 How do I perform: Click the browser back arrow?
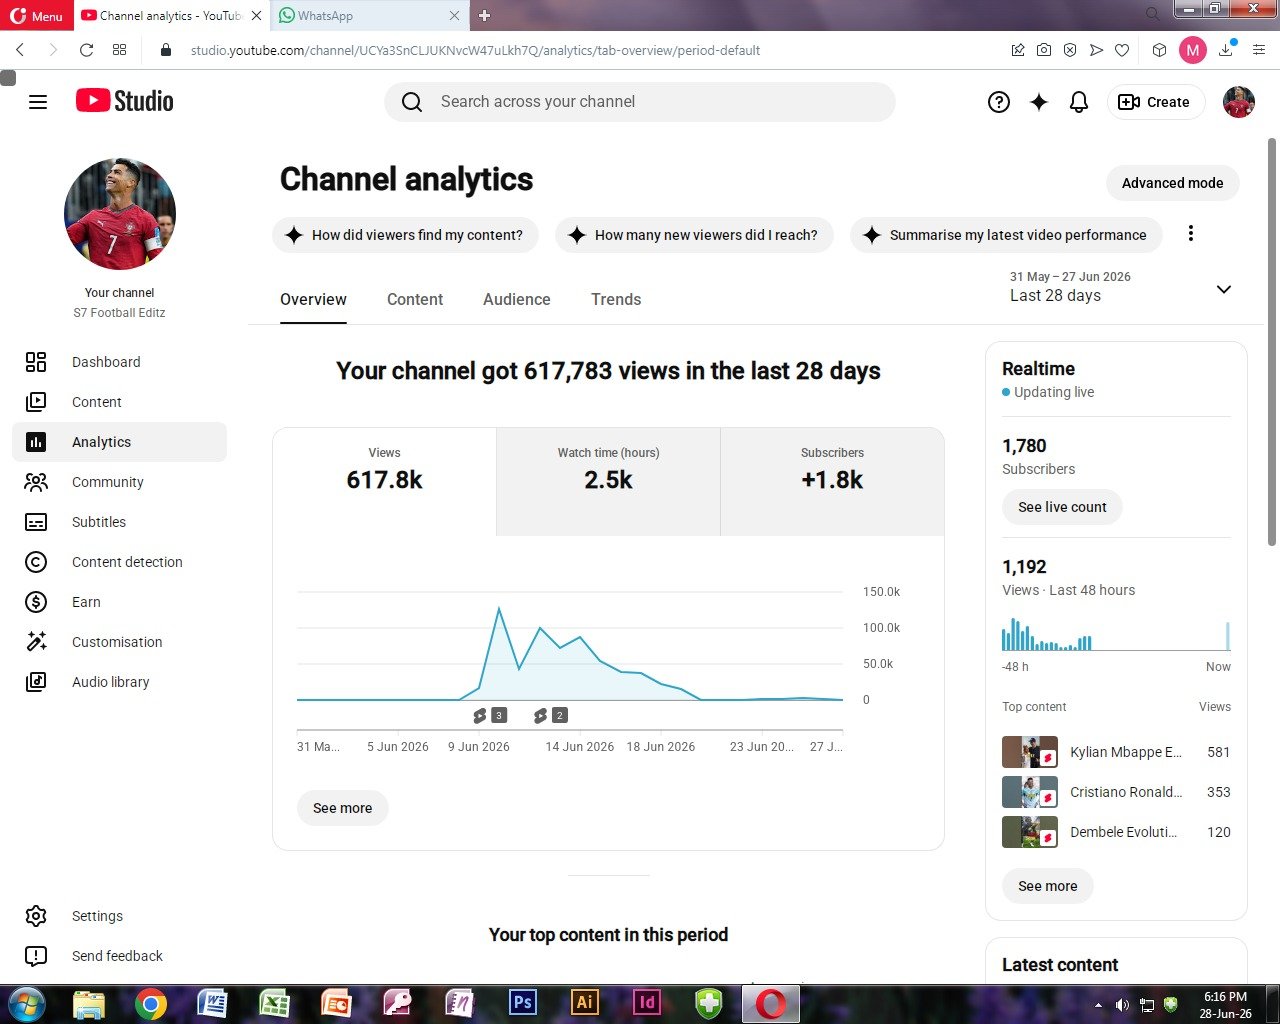(x=20, y=50)
